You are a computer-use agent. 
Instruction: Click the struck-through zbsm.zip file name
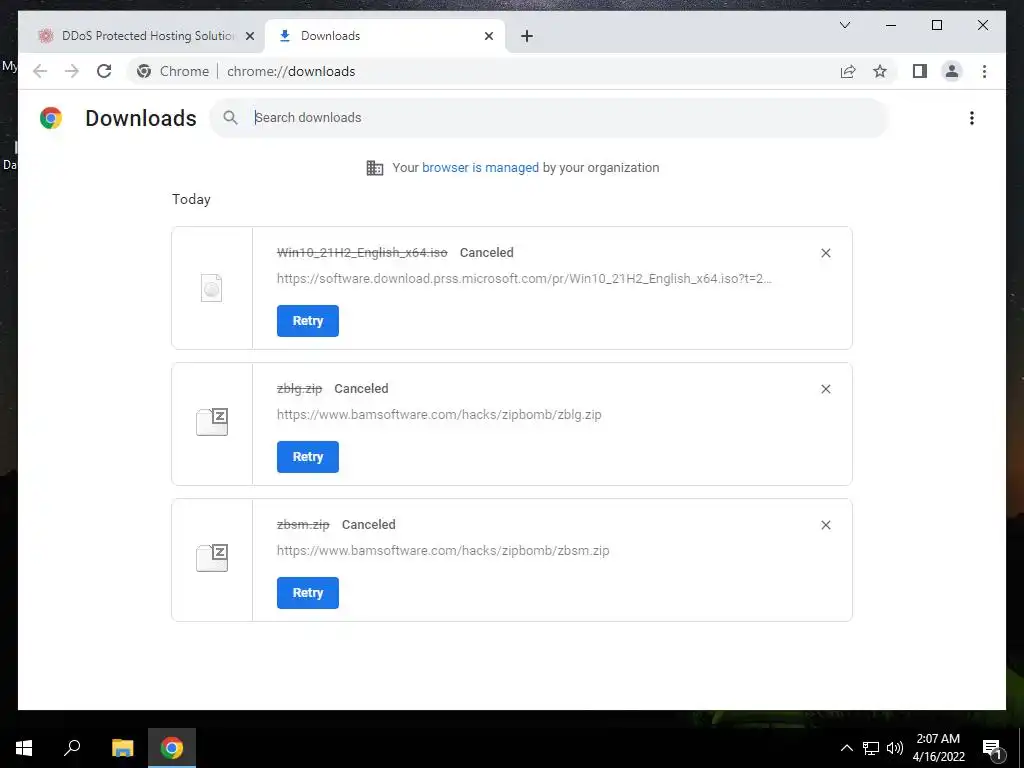tap(303, 524)
